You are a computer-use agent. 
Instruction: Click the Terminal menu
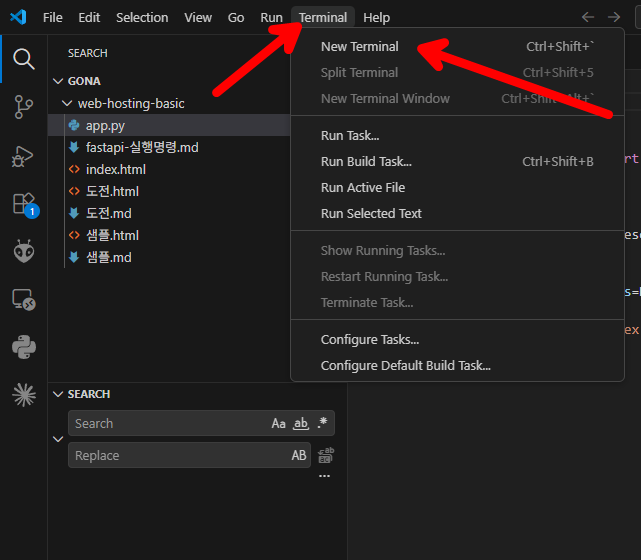(x=323, y=18)
